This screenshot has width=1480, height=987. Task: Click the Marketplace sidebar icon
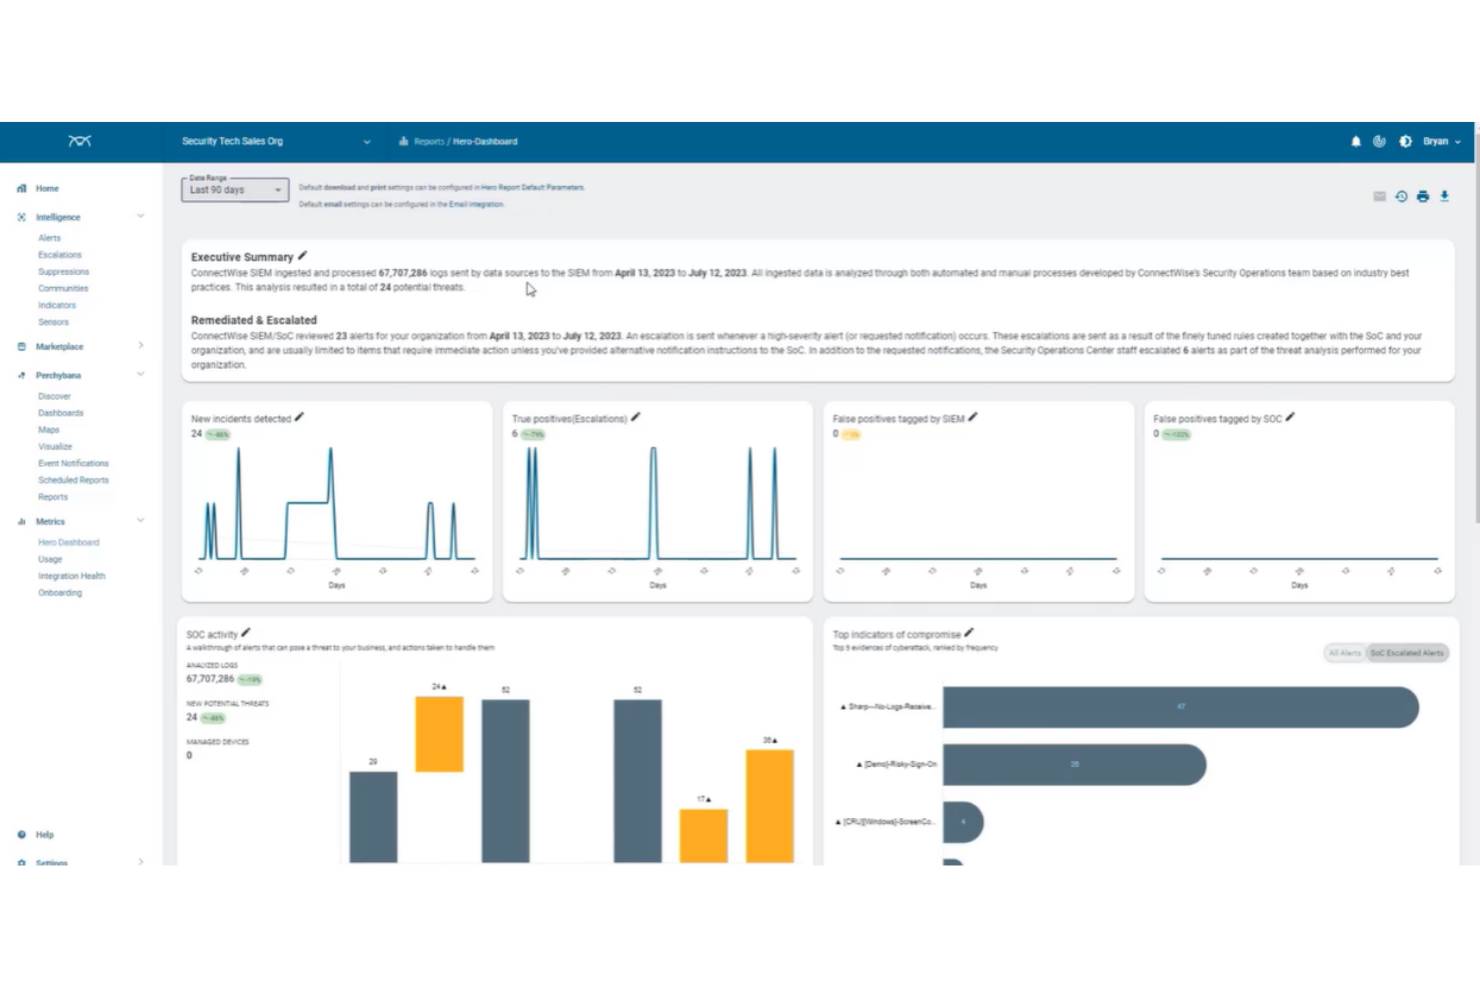pos(22,346)
